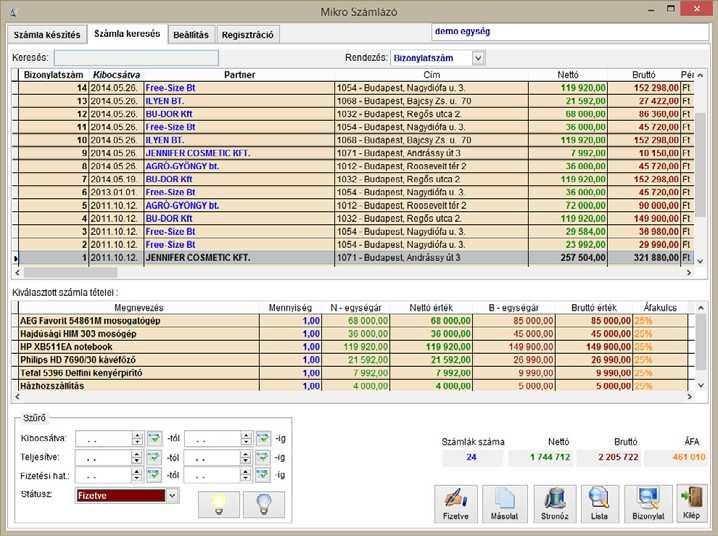
Task: Open the Bizonylat document button
Action: pyautogui.click(x=648, y=504)
